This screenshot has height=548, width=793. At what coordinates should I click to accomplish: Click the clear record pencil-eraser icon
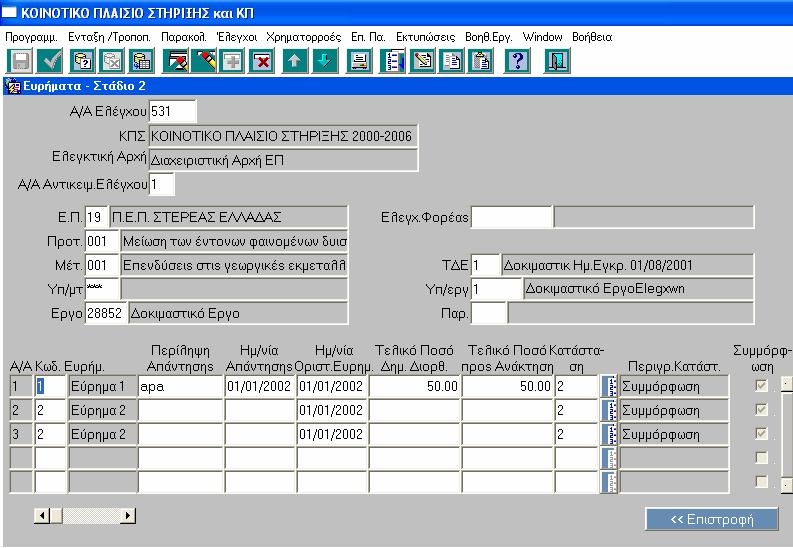coord(204,61)
